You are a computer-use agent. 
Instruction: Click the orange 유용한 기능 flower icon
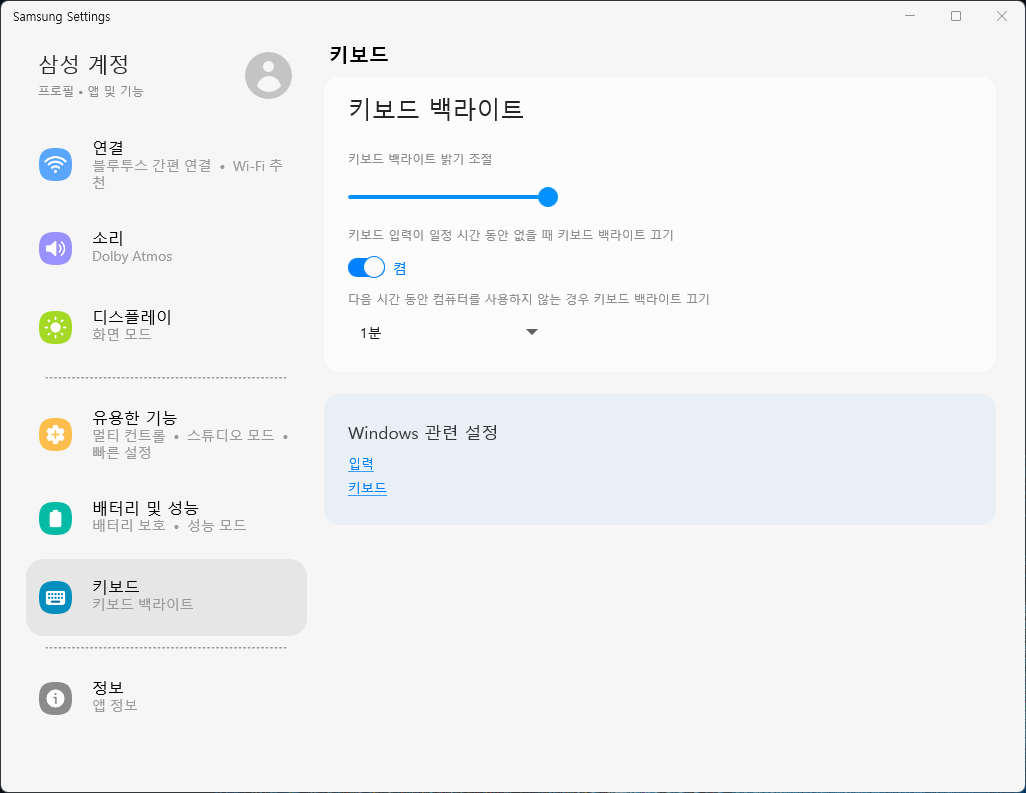55,434
